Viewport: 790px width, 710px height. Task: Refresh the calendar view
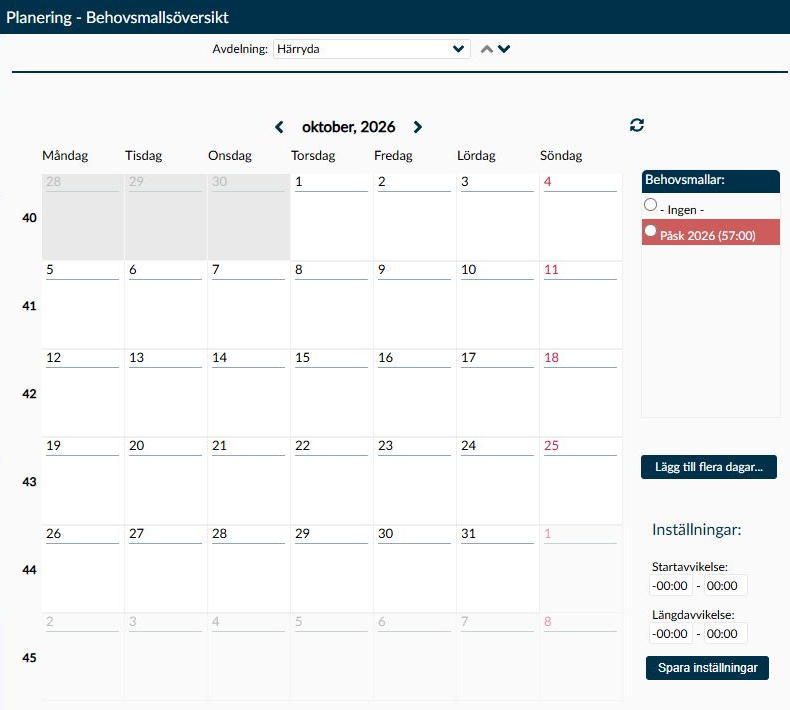[x=637, y=125]
